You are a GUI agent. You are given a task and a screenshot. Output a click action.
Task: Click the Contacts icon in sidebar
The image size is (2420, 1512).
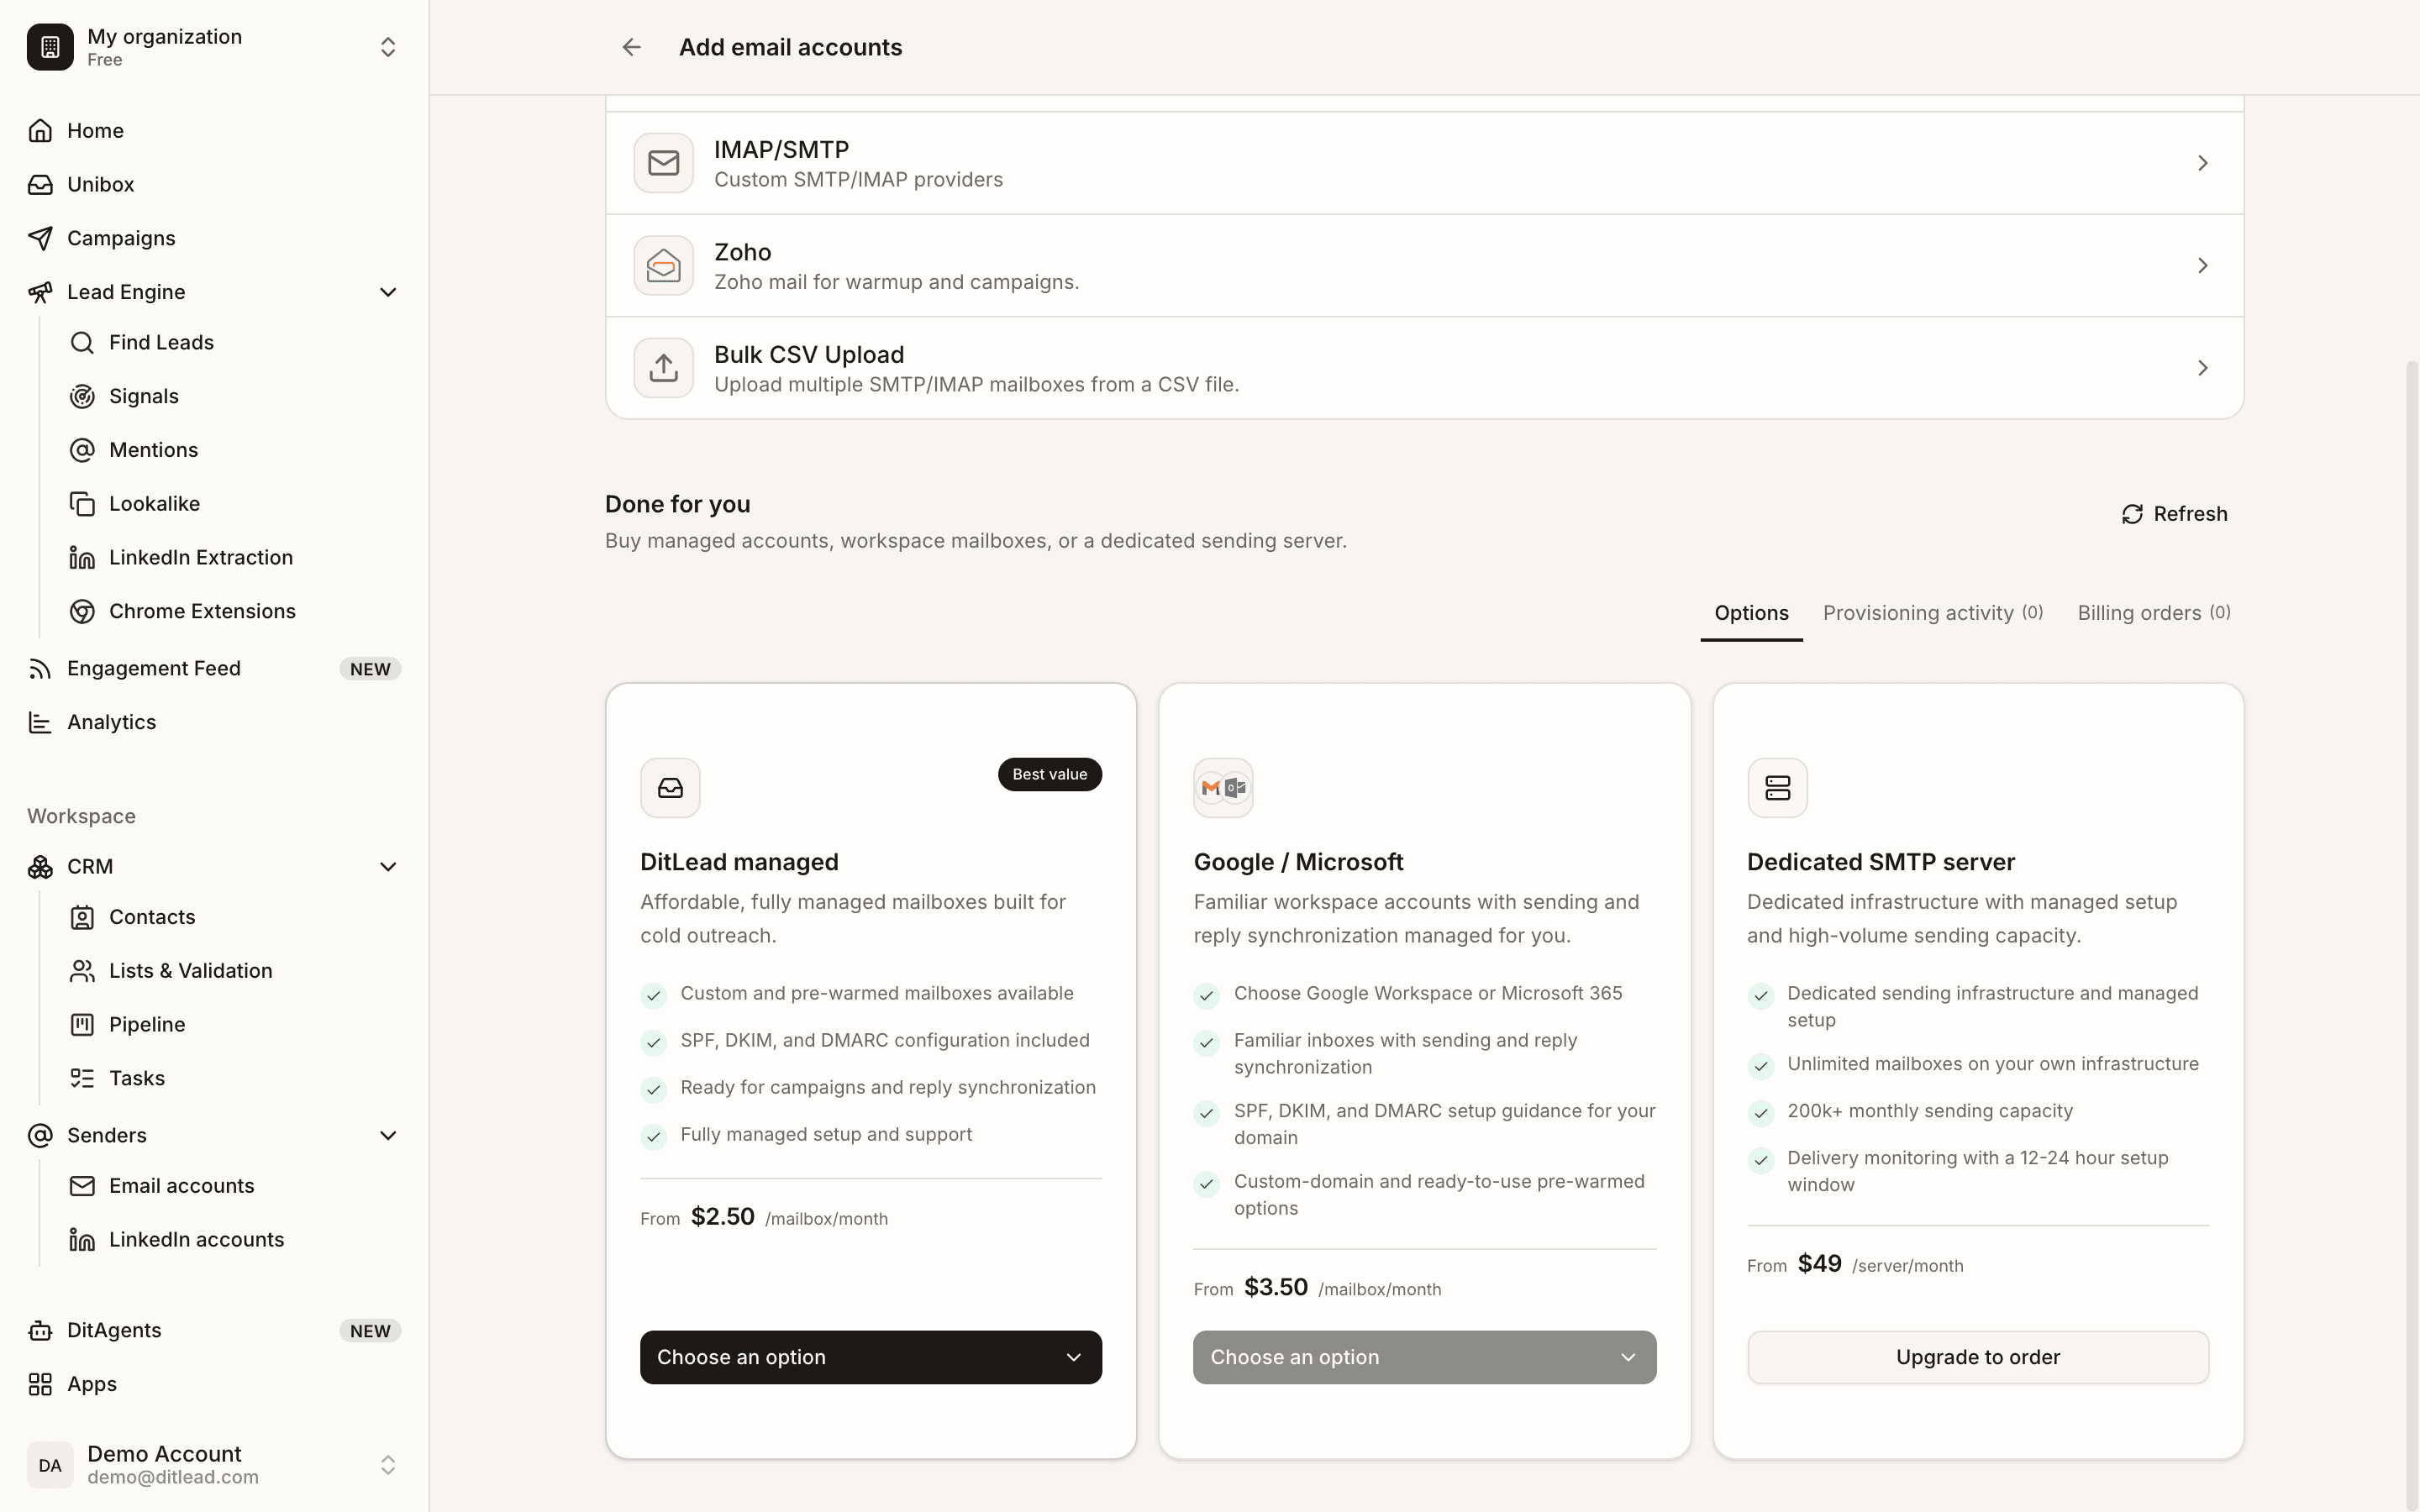pyautogui.click(x=82, y=918)
